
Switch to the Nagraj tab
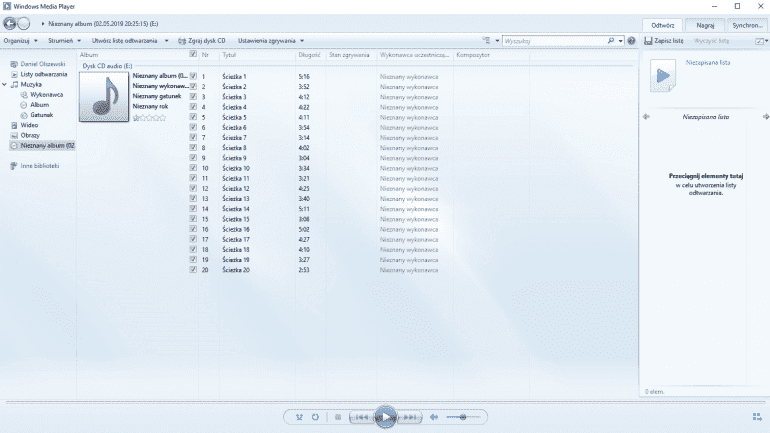(705, 25)
